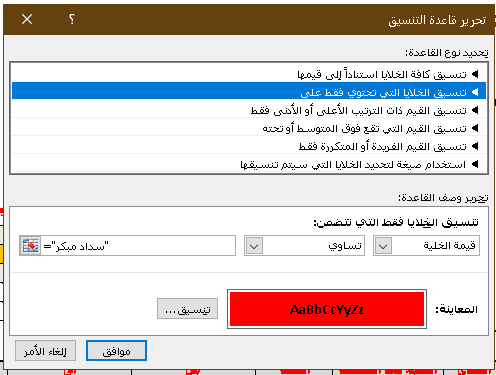The image size is (496, 375).
Task: Click the تنسيق... format button
Action: [x=187, y=308]
